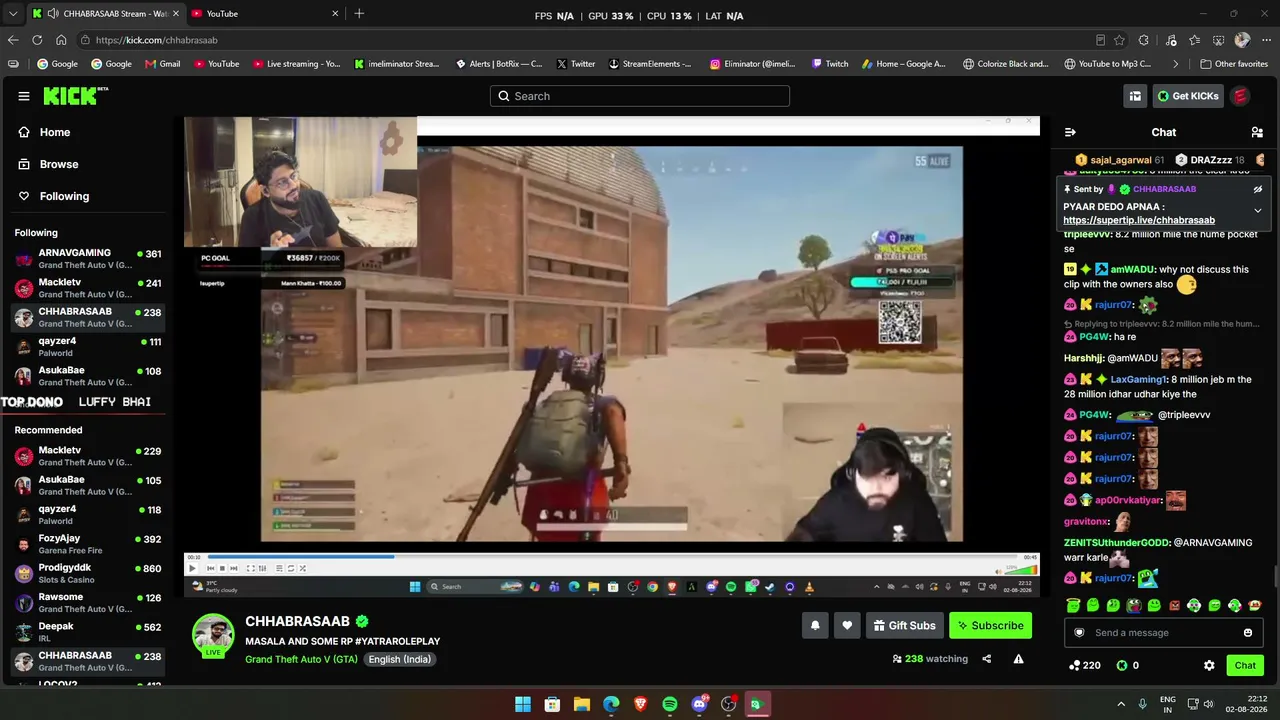Subscribe to CHHABRASAAB
This screenshot has width=1280, height=720.
pyautogui.click(x=990, y=626)
